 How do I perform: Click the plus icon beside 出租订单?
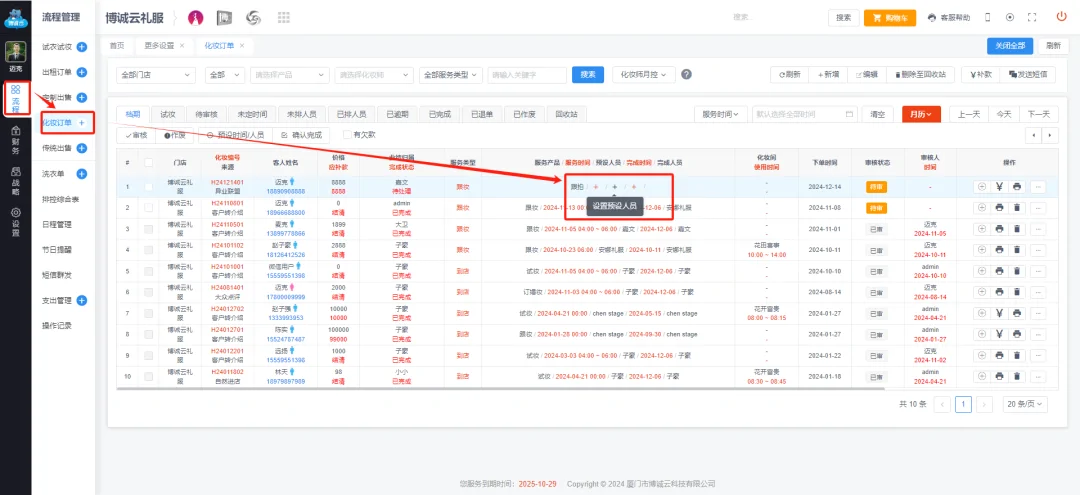82,72
